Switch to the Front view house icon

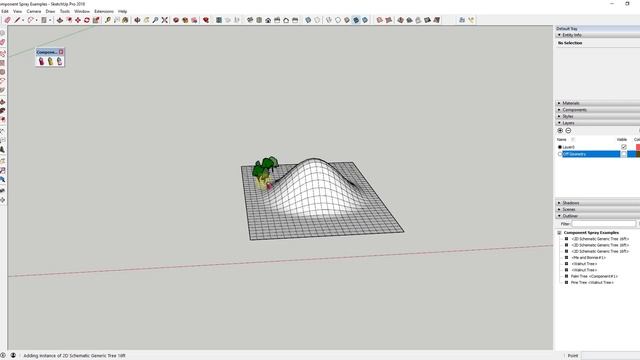coord(268,20)
